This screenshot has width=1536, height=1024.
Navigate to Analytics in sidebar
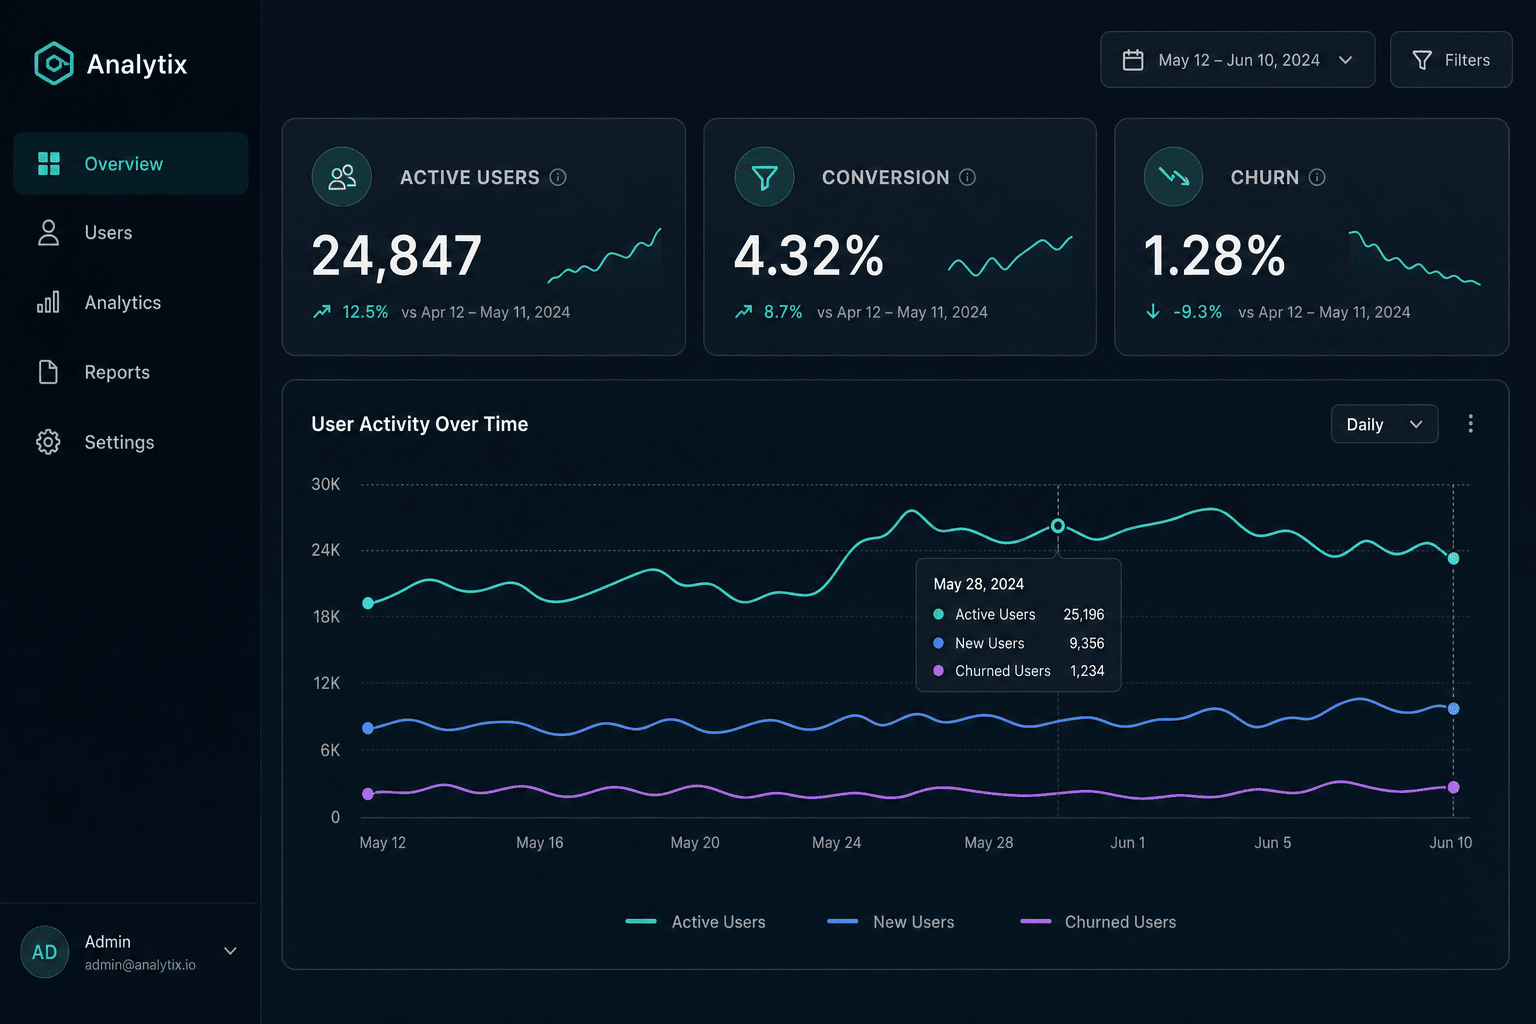(131, 302)
